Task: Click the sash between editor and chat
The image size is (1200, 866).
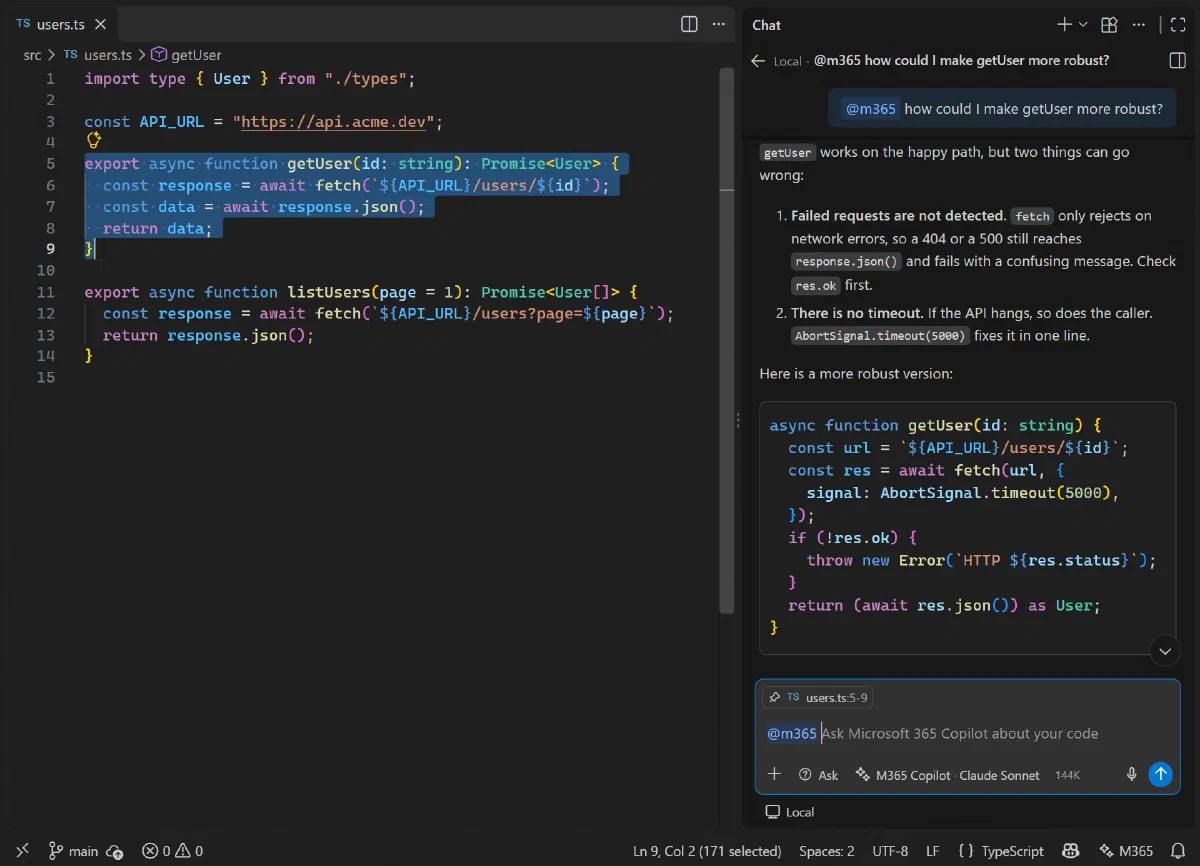Action: pos(739,420)
